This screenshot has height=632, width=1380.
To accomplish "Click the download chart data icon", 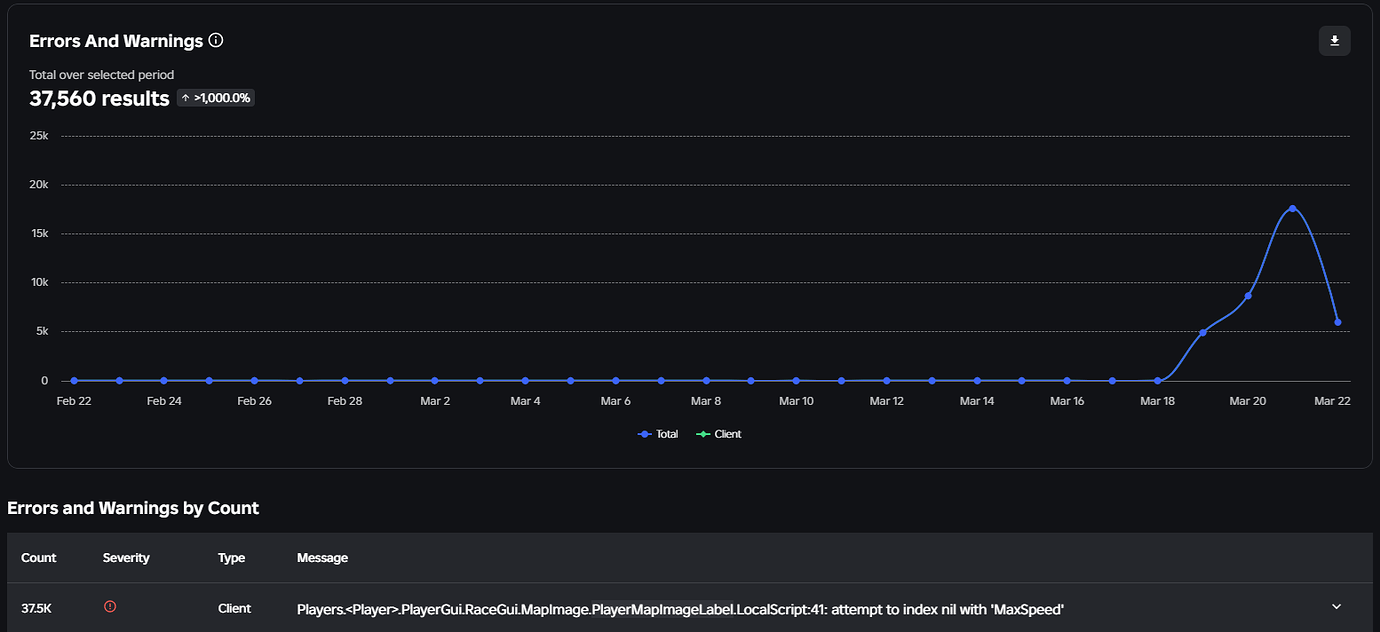I will click(1334, 41).
